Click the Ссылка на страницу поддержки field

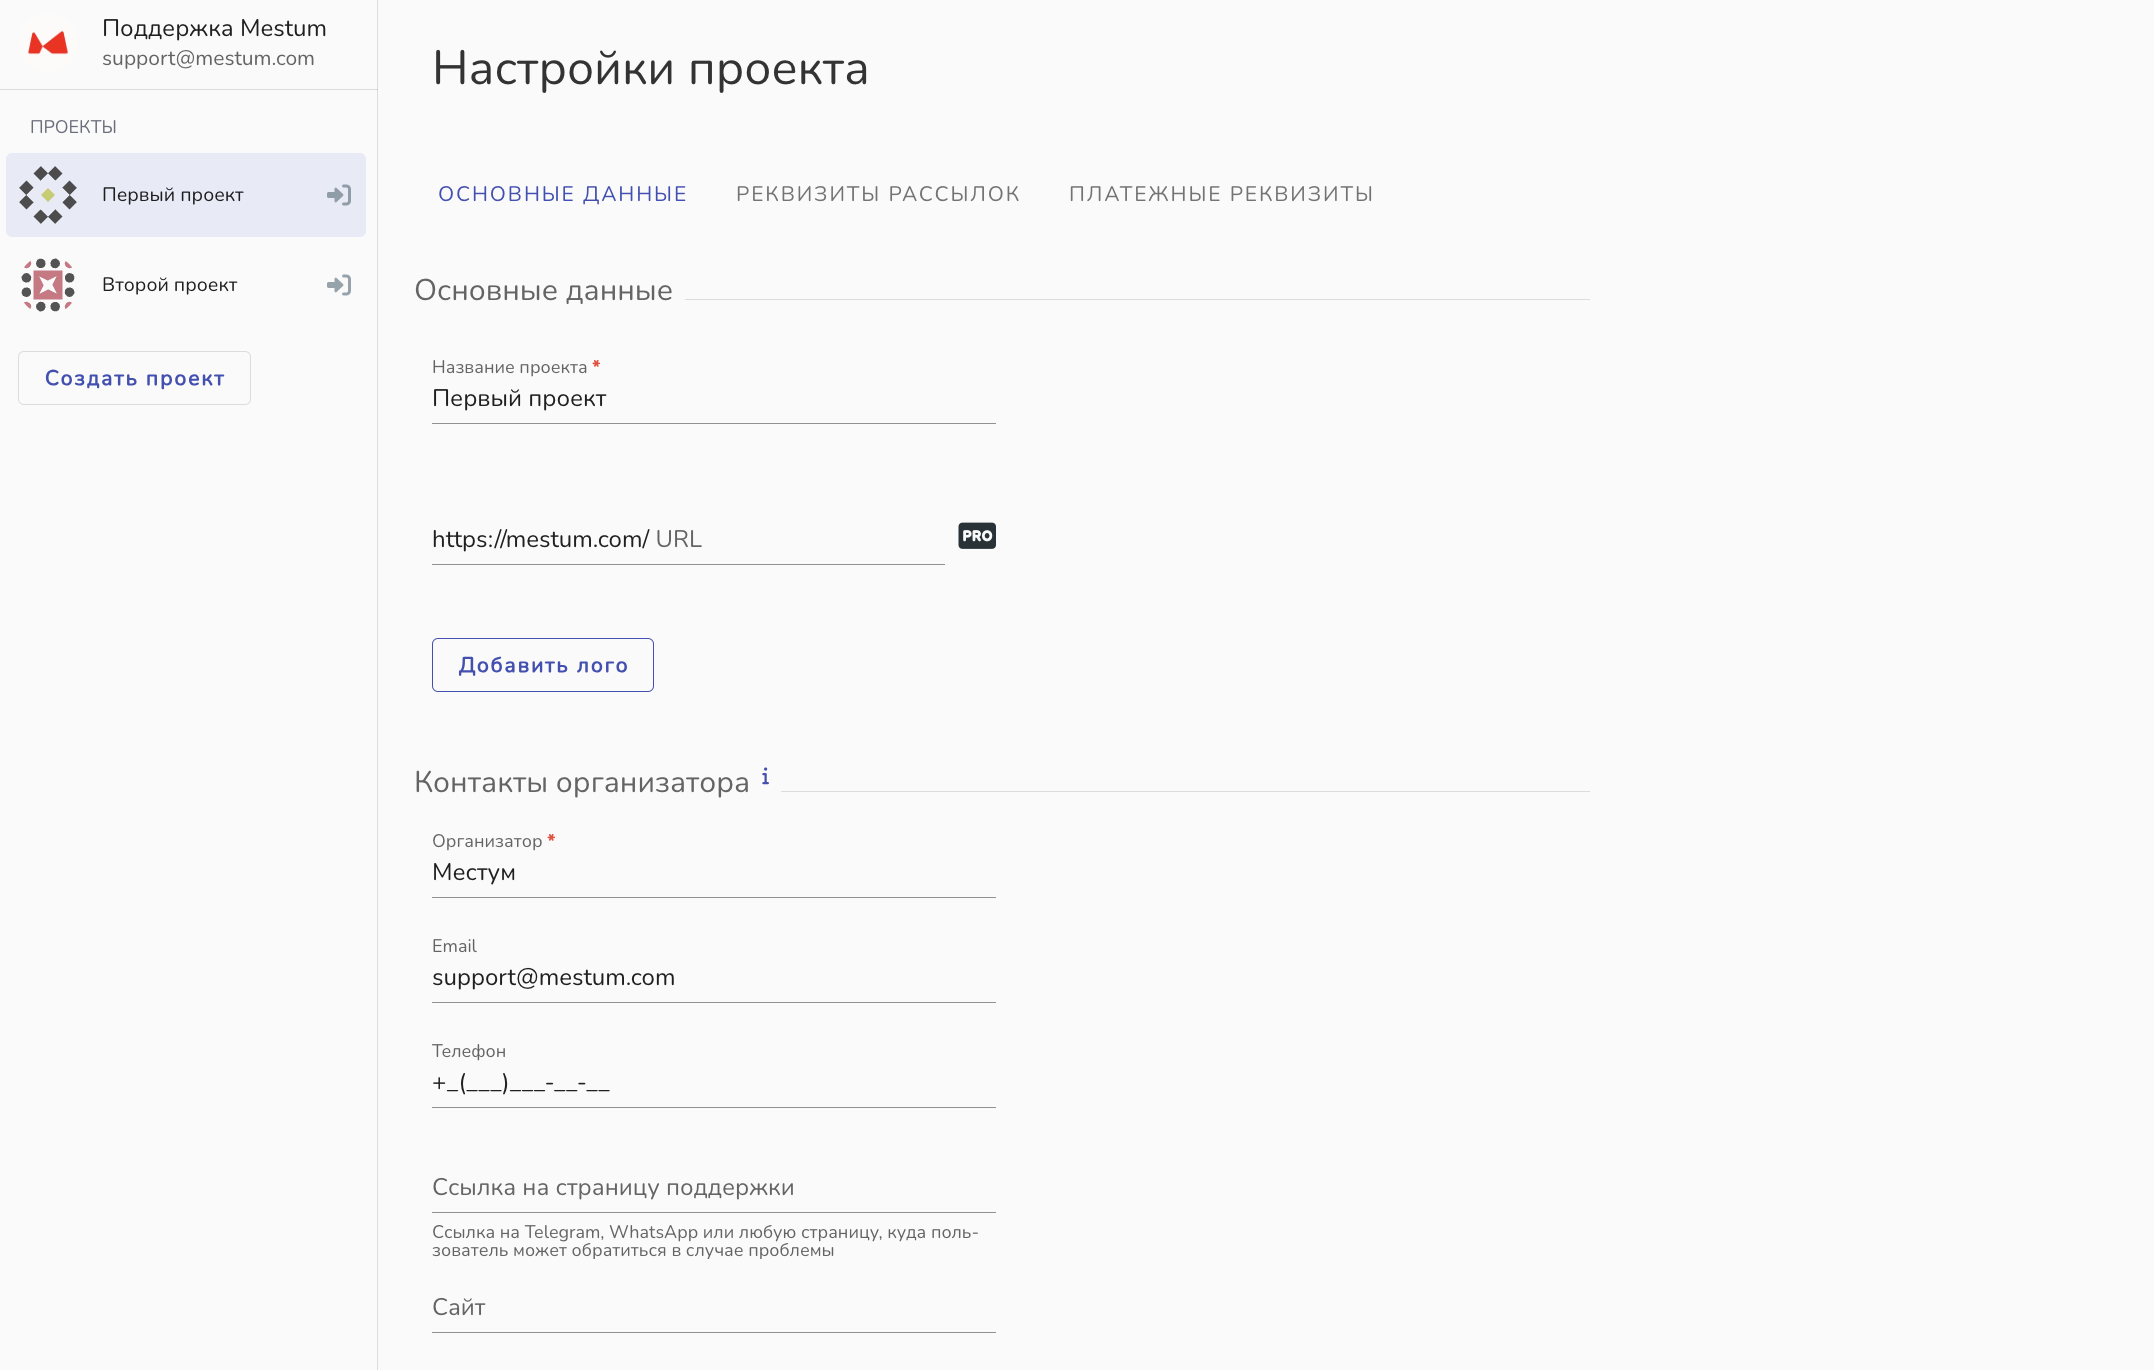(713, 1188)
